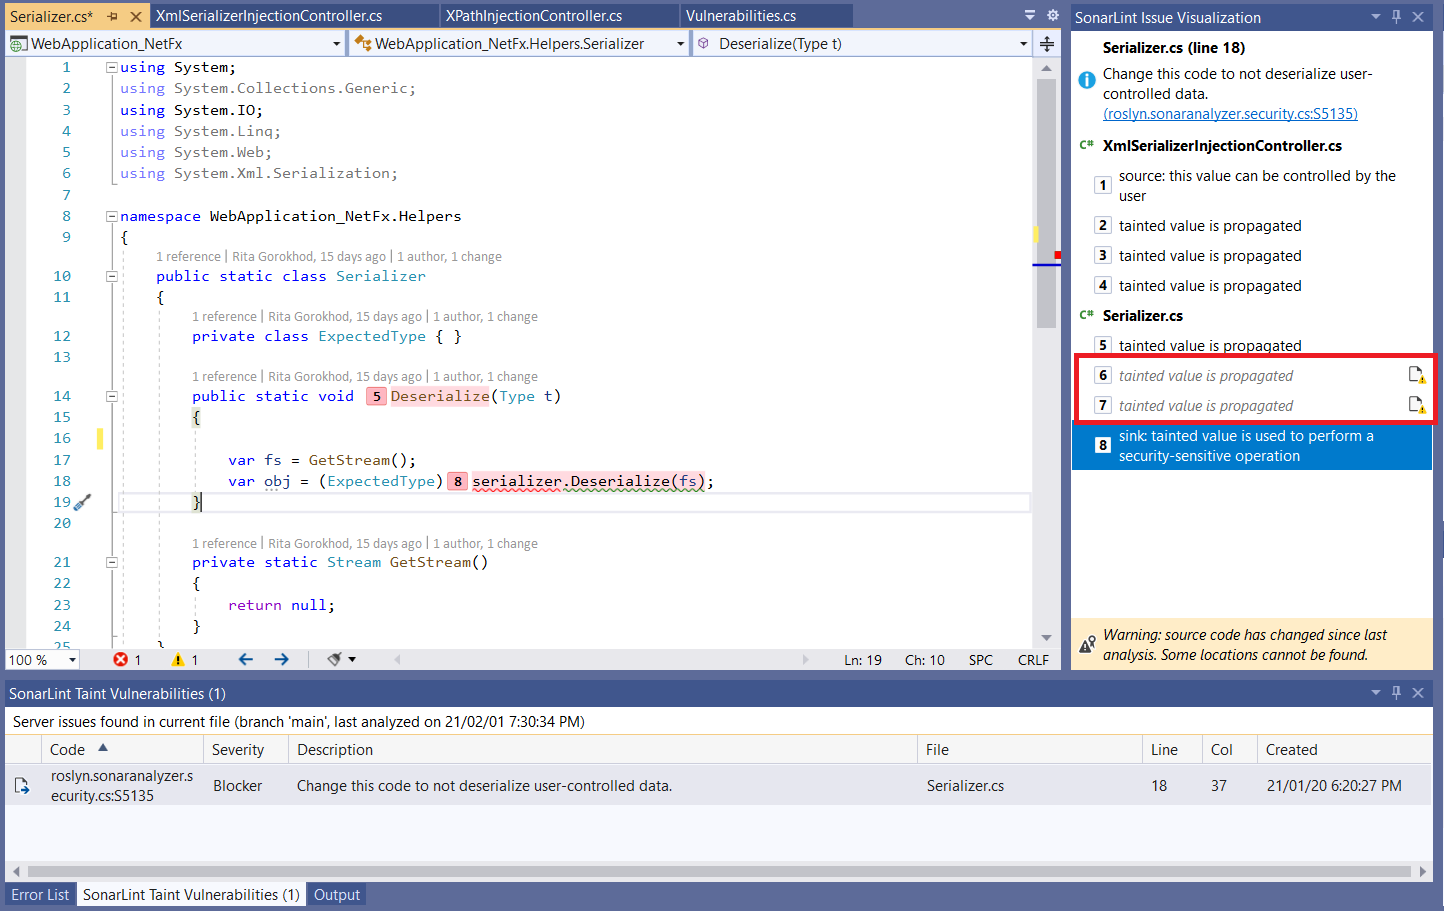Close the Serializer.cs tab

coord(136,16)
